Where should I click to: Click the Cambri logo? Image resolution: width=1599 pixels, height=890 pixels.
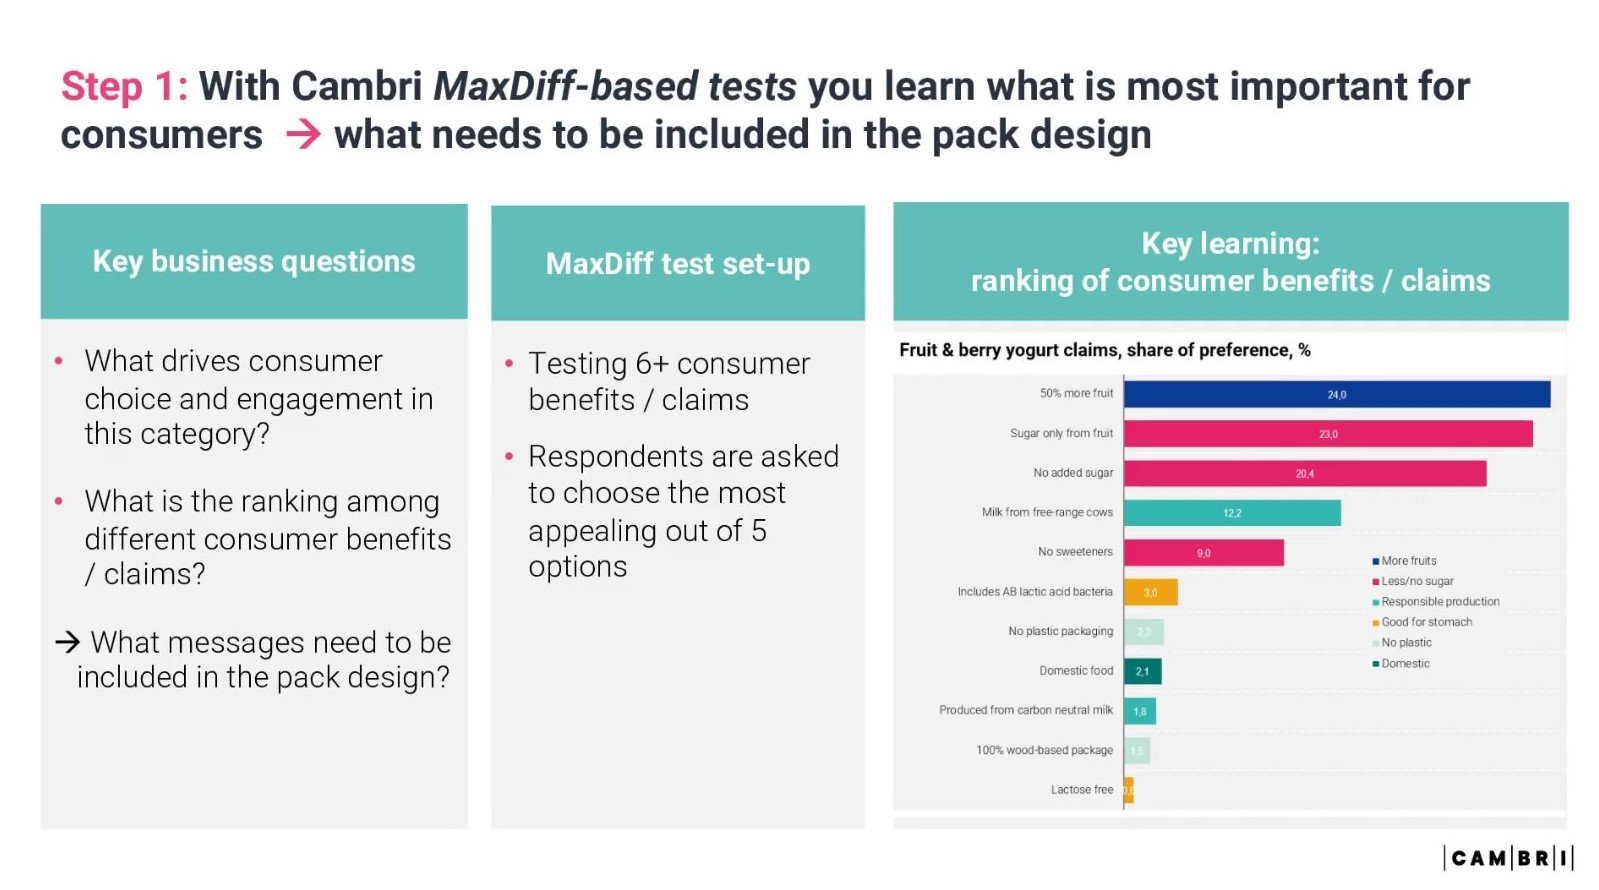pos(1508,858)
